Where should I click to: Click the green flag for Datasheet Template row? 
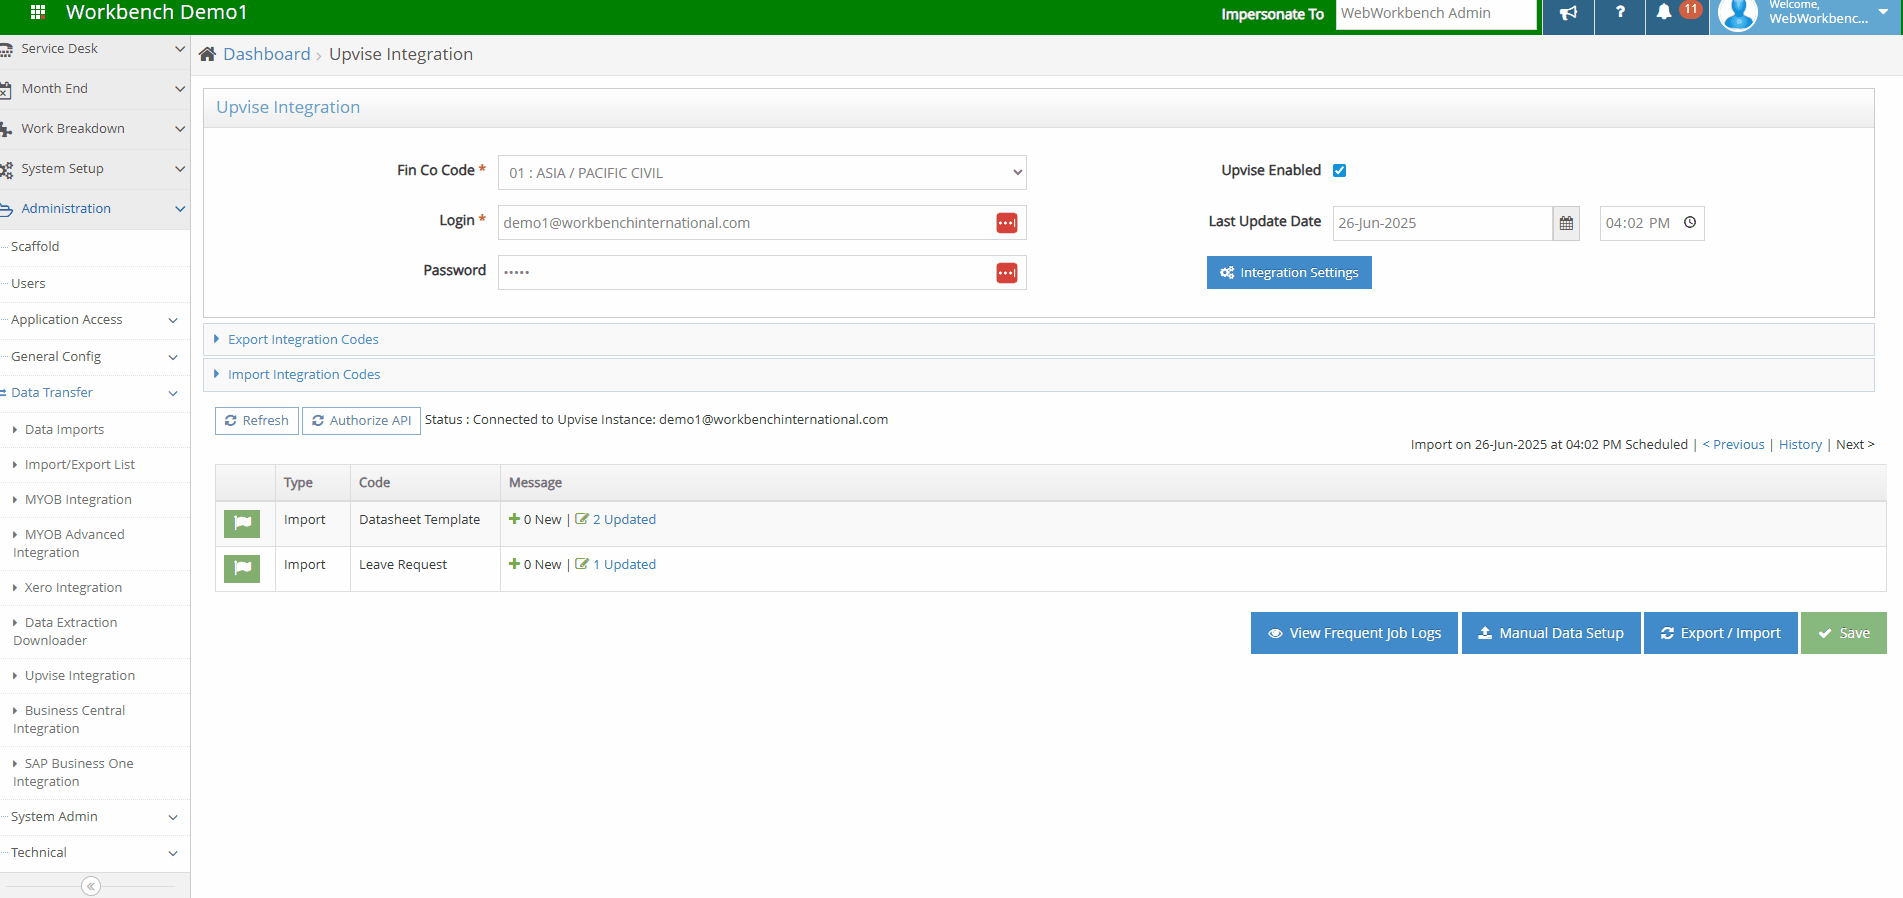point(242,523)
